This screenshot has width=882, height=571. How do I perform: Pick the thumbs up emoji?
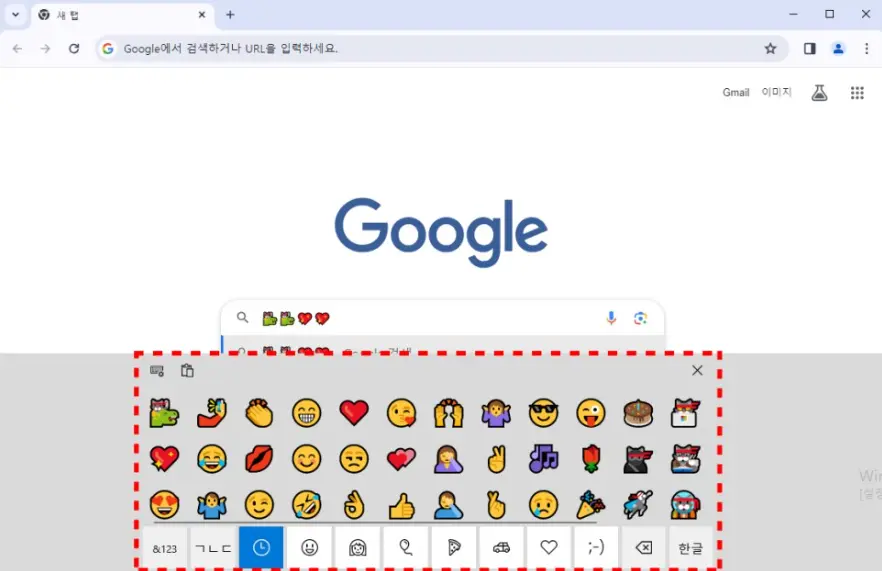402,505
